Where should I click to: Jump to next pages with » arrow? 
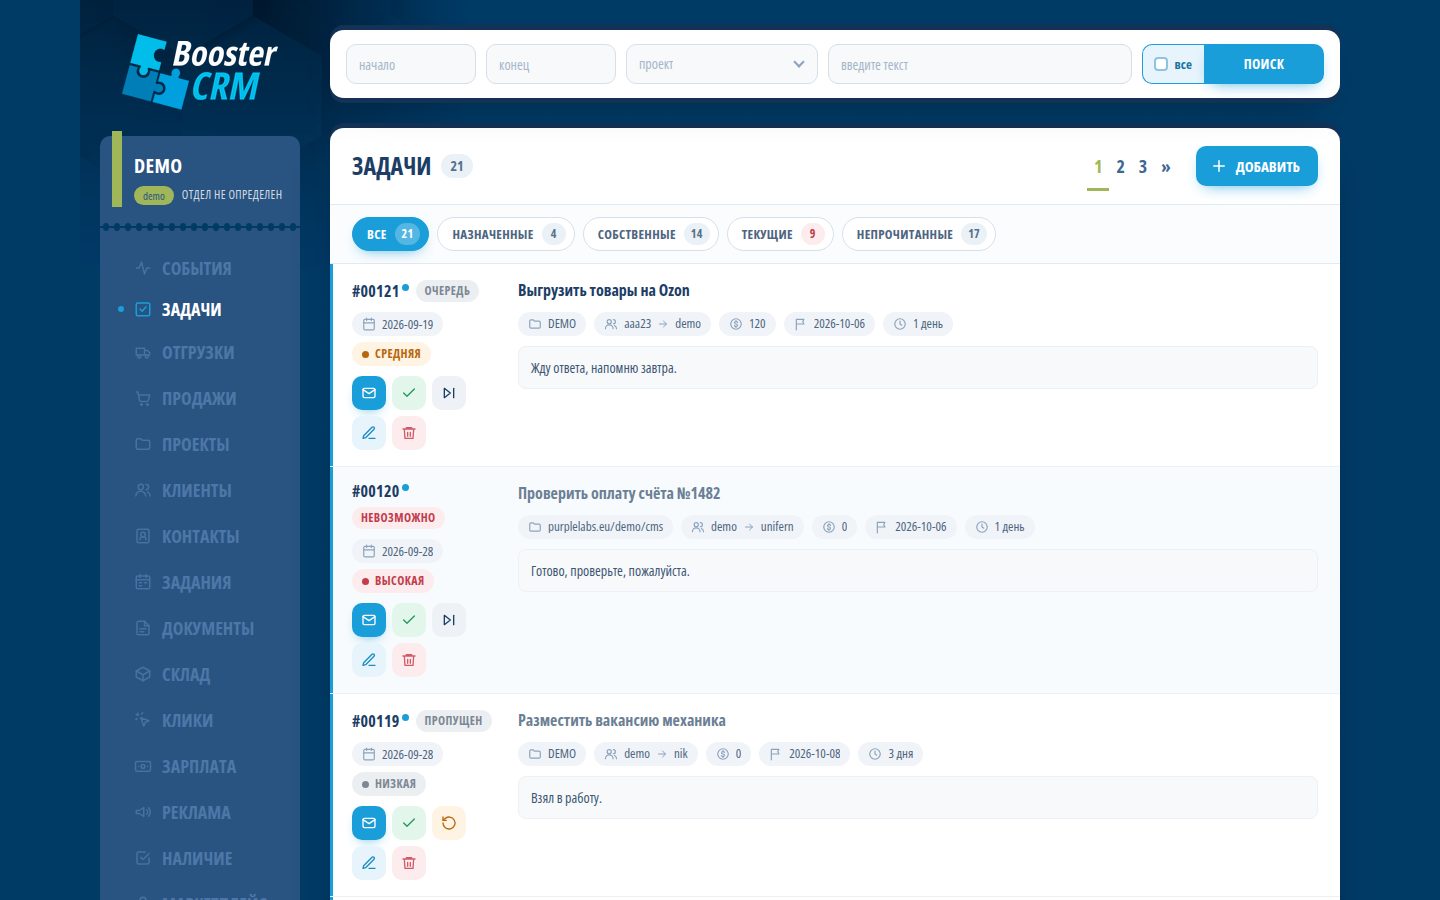1166,167
